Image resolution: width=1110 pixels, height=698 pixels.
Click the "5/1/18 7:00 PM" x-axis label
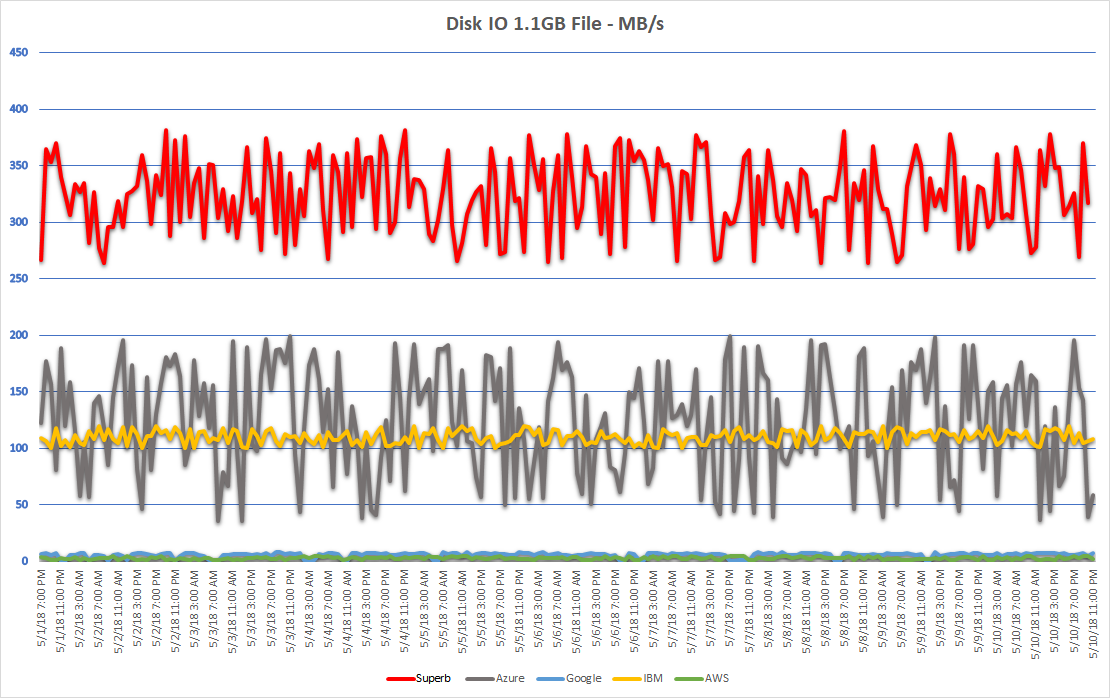pos(41,610)
